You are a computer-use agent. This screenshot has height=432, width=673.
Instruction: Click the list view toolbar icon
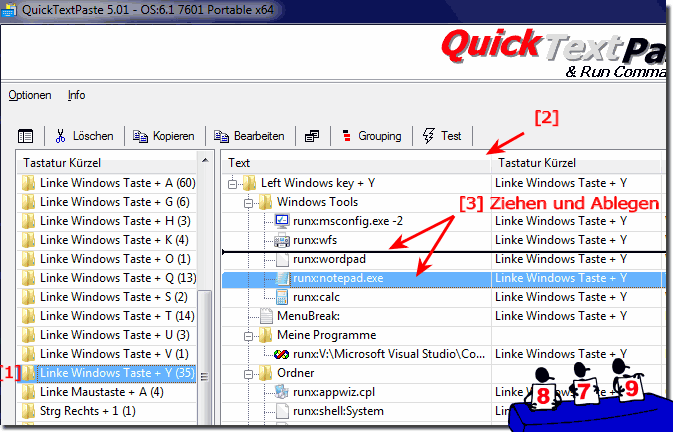25,136
